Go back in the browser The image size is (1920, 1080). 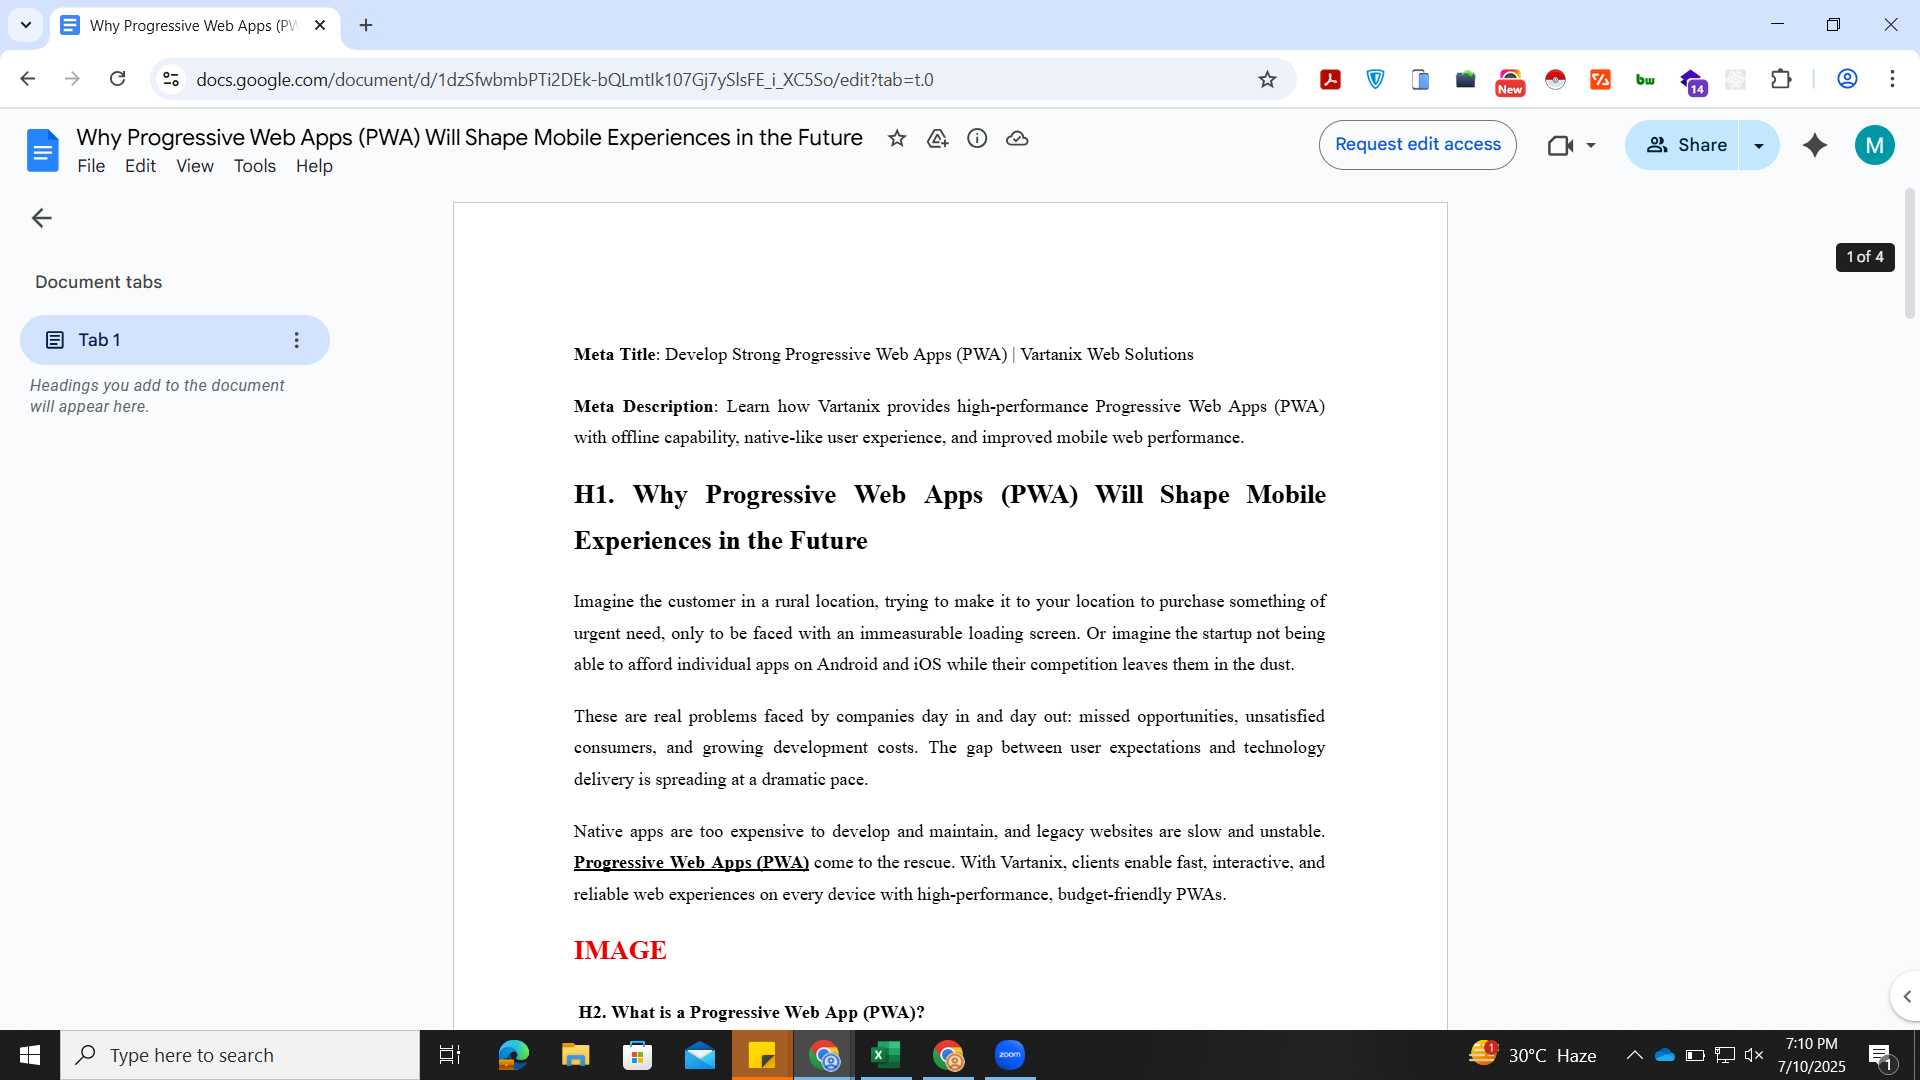[x=28, y=79]
